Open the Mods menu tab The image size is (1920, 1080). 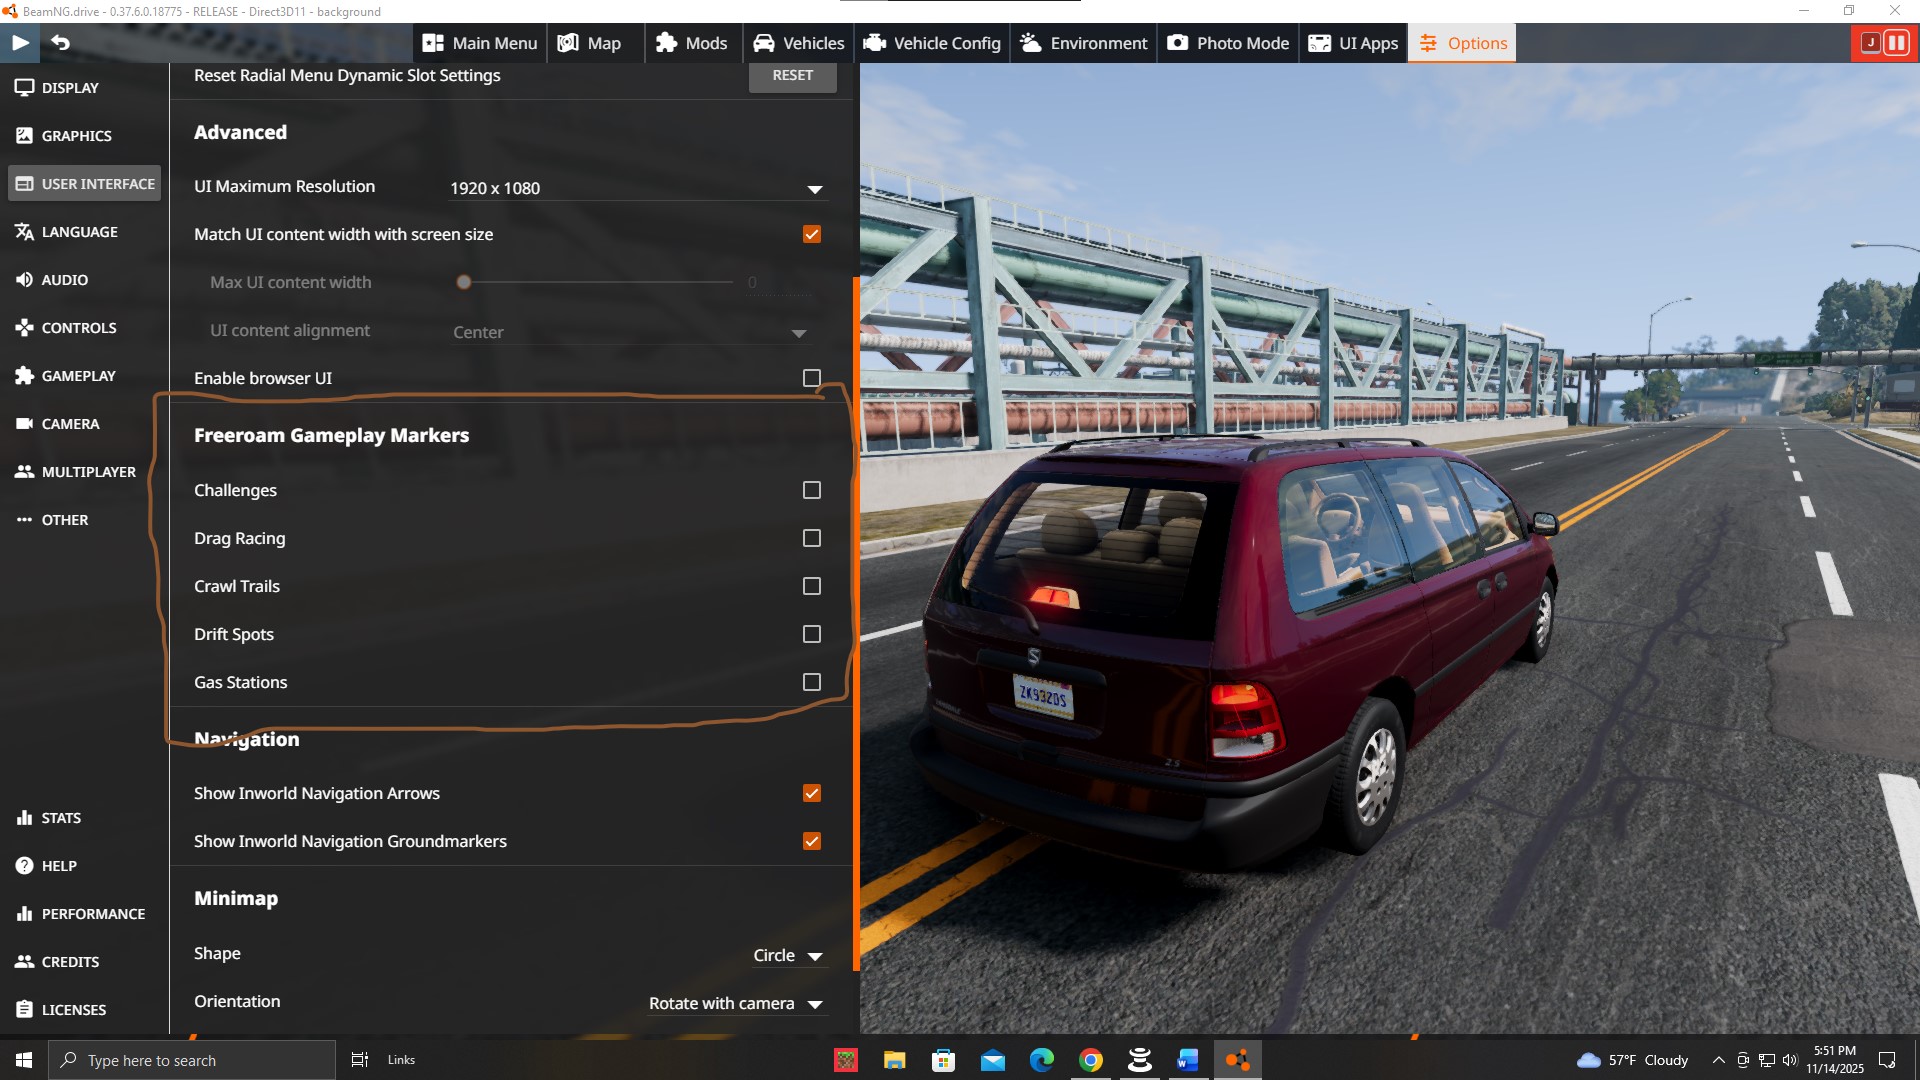[x=692, y=43]
